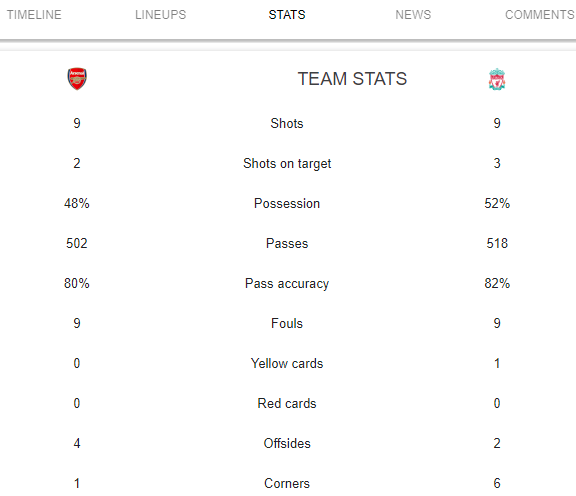
Task: Go to the COMMENTS tab
Action: coord(540,15)
